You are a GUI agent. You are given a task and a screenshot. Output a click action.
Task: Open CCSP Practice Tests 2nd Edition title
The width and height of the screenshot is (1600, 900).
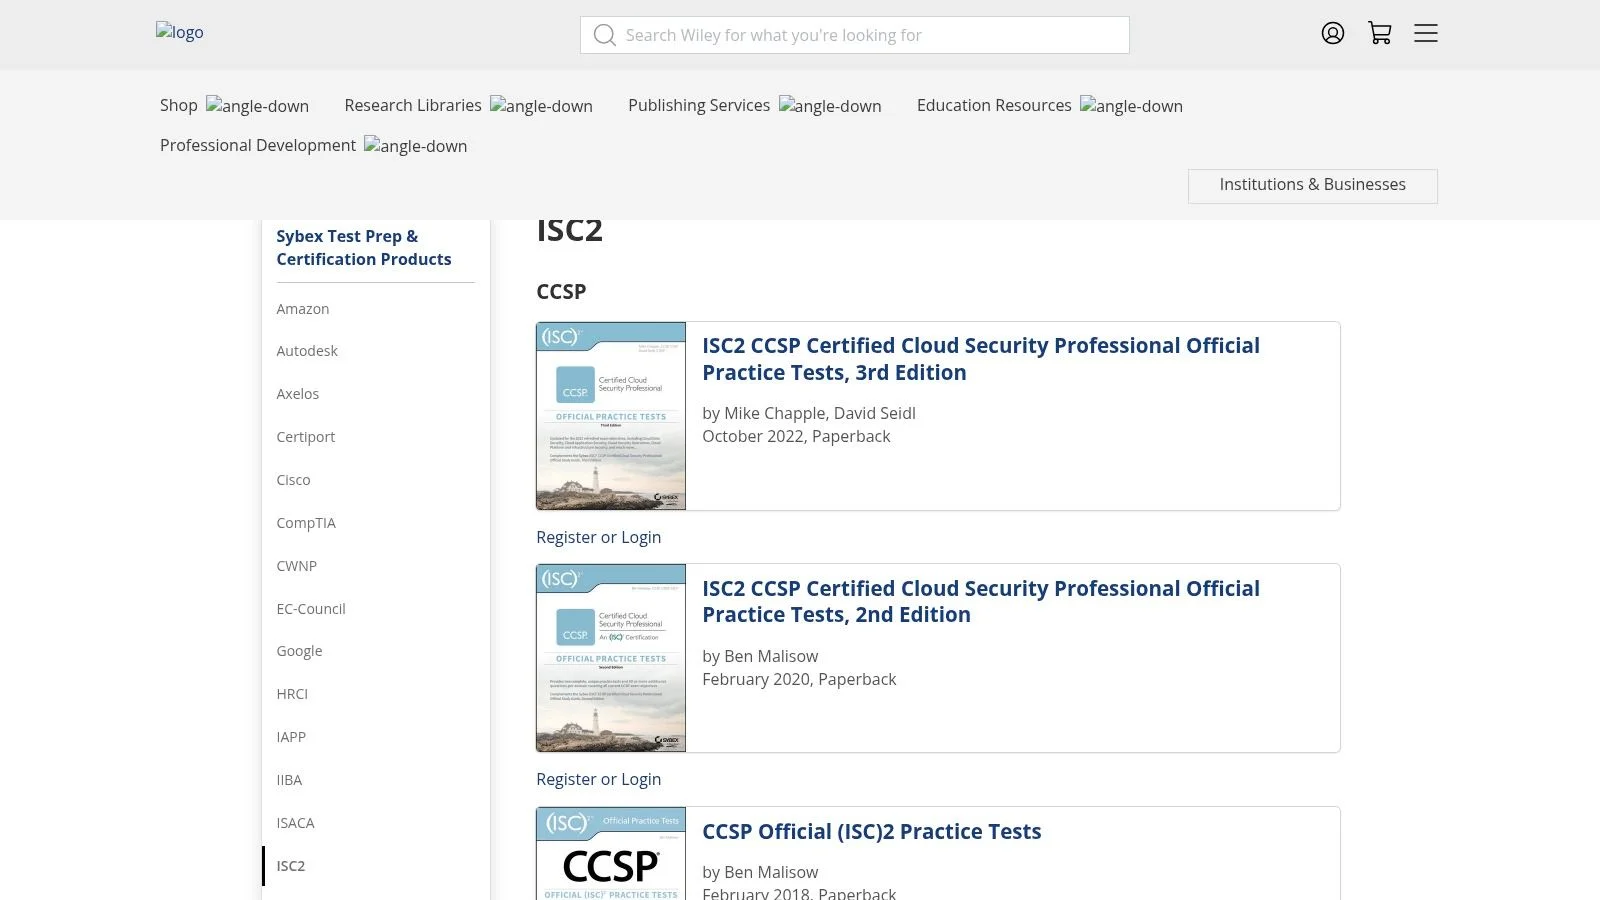click(x=981, y=602)
